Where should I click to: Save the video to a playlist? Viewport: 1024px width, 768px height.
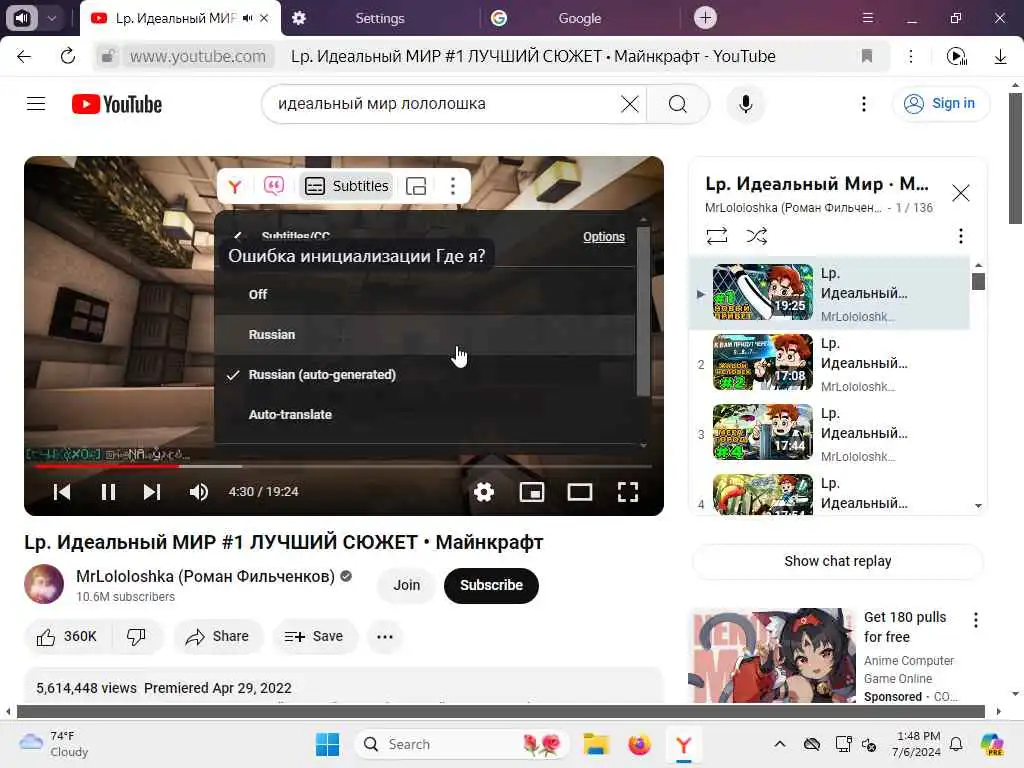click(314, 637)
